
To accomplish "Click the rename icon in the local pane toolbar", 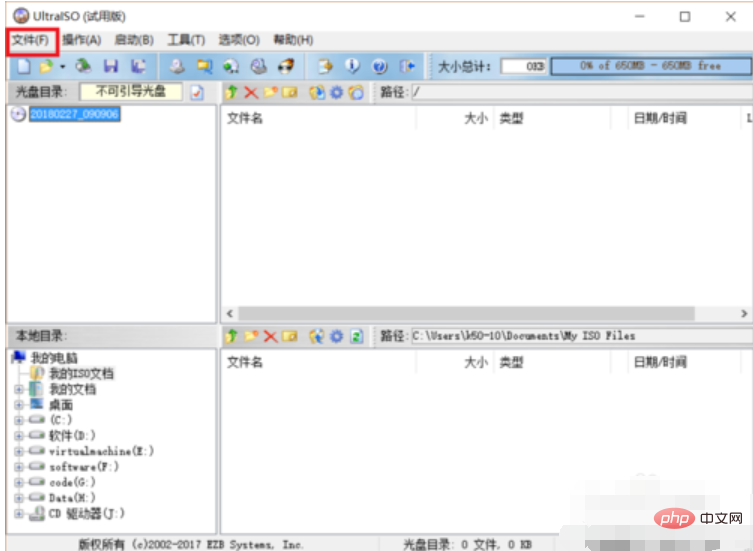I will pyautogui.click(x=290, y=336).
